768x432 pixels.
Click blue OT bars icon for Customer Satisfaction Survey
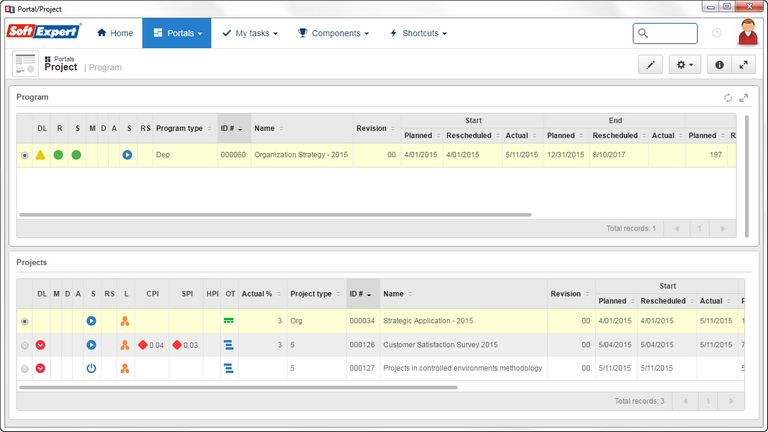coord(229,345)
